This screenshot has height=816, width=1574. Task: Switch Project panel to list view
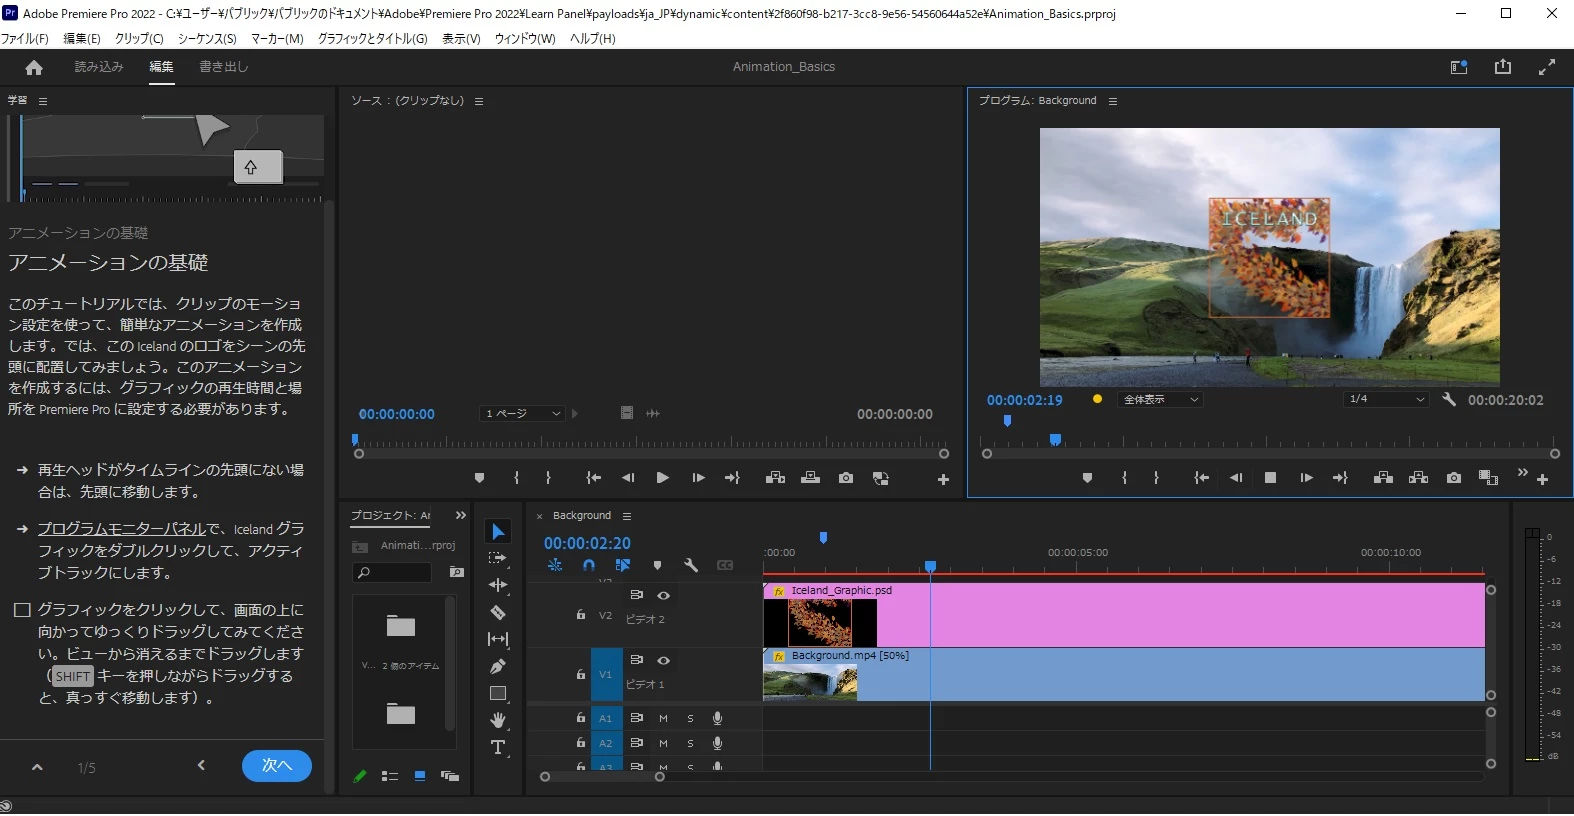(x=390, y=776)
